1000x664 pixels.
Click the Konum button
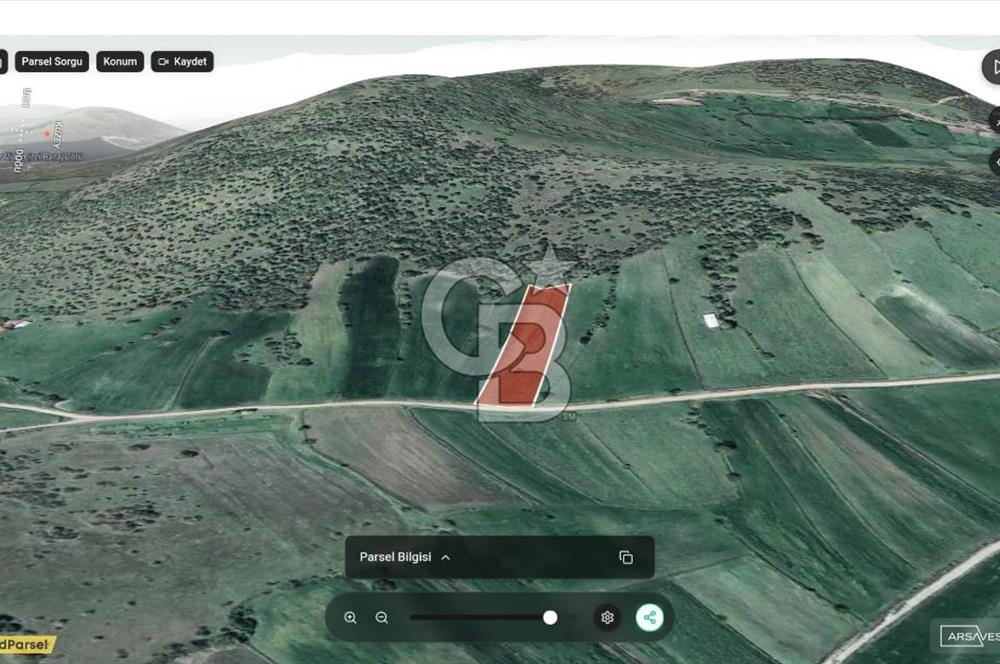click(x=120, y=61)
